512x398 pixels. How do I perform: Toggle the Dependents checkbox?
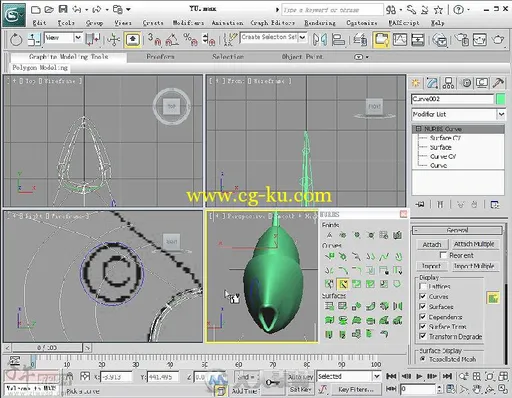click(423, 316)
